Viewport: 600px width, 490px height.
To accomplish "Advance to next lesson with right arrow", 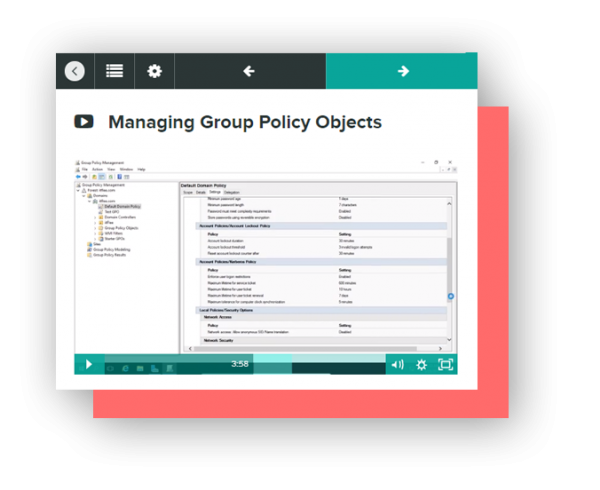I will click(402, 71).
